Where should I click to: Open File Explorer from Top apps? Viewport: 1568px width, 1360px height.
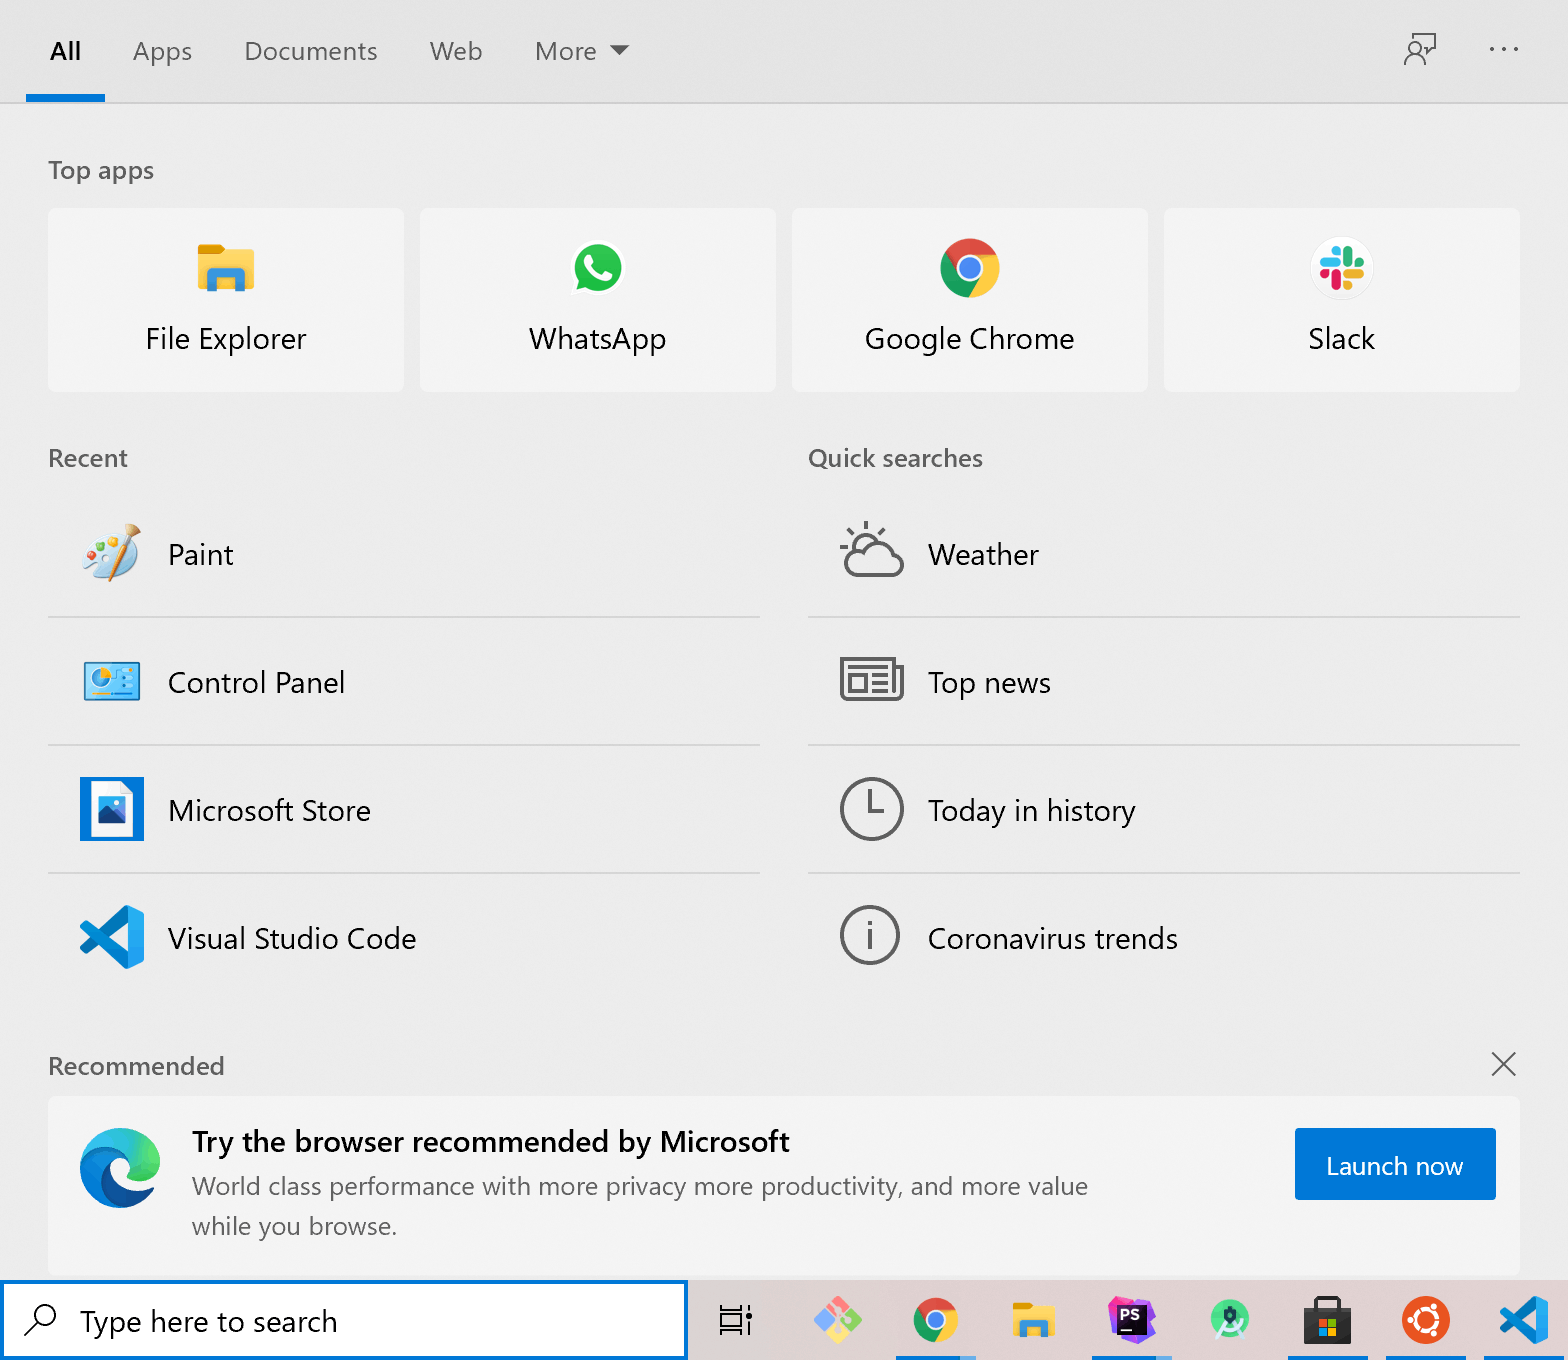click(x=226, y=300)
